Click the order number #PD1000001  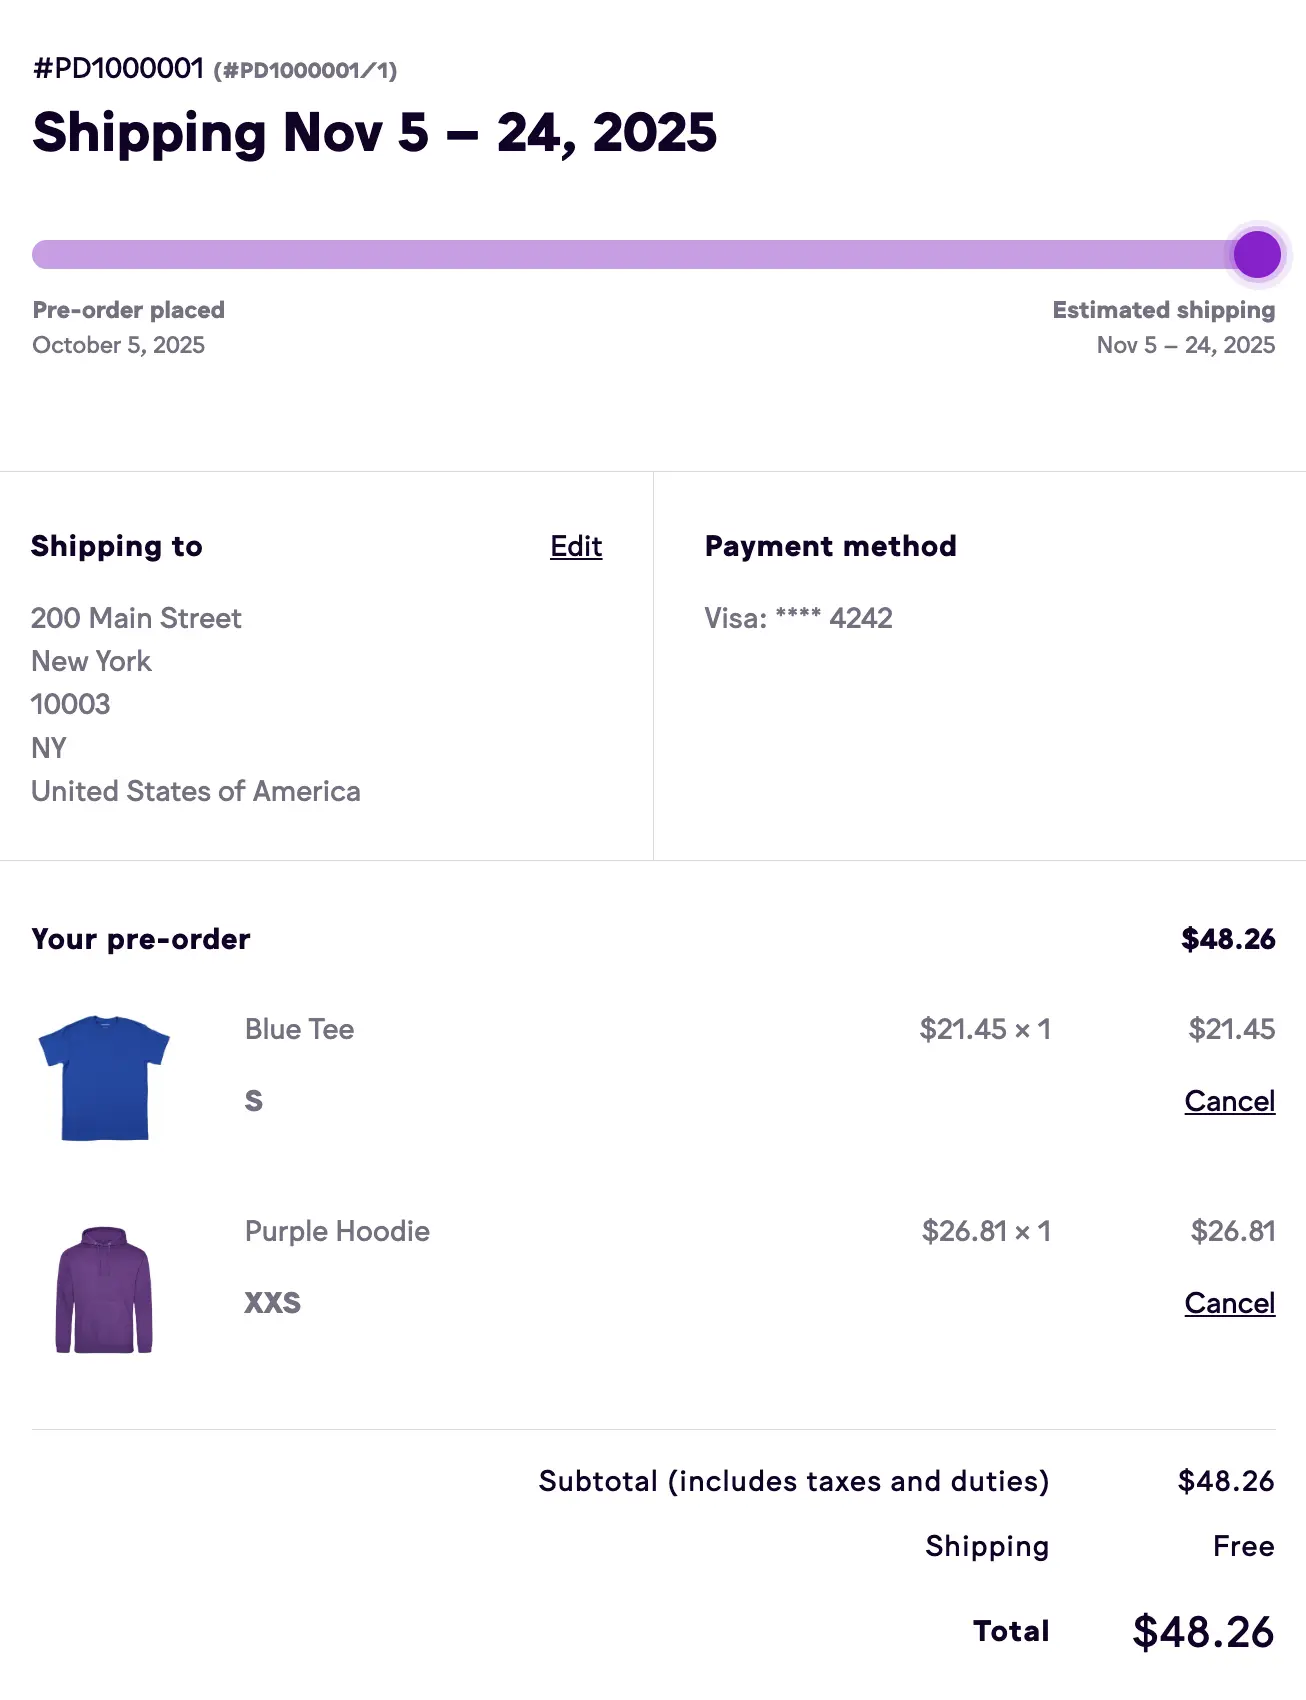click(118, 68)
